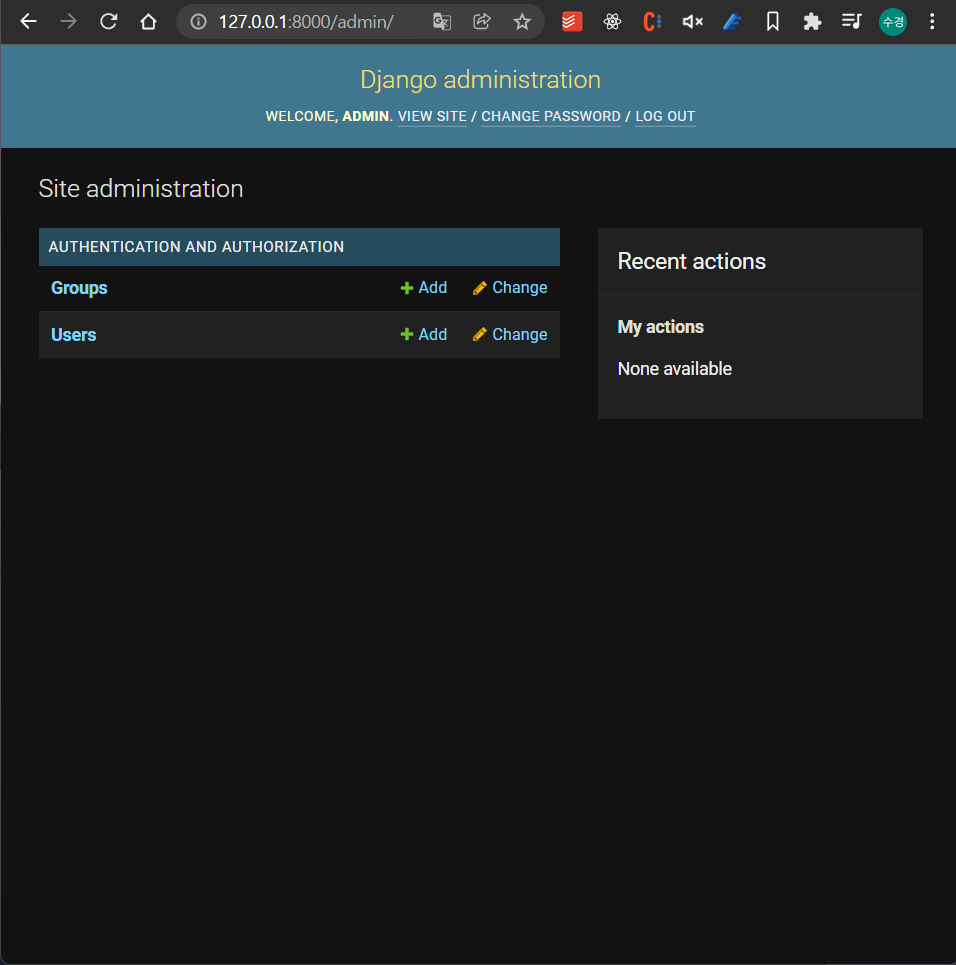Click Change link for Users
The height and width of the screenshot is (965, 956).
click(x=510, y=334)
